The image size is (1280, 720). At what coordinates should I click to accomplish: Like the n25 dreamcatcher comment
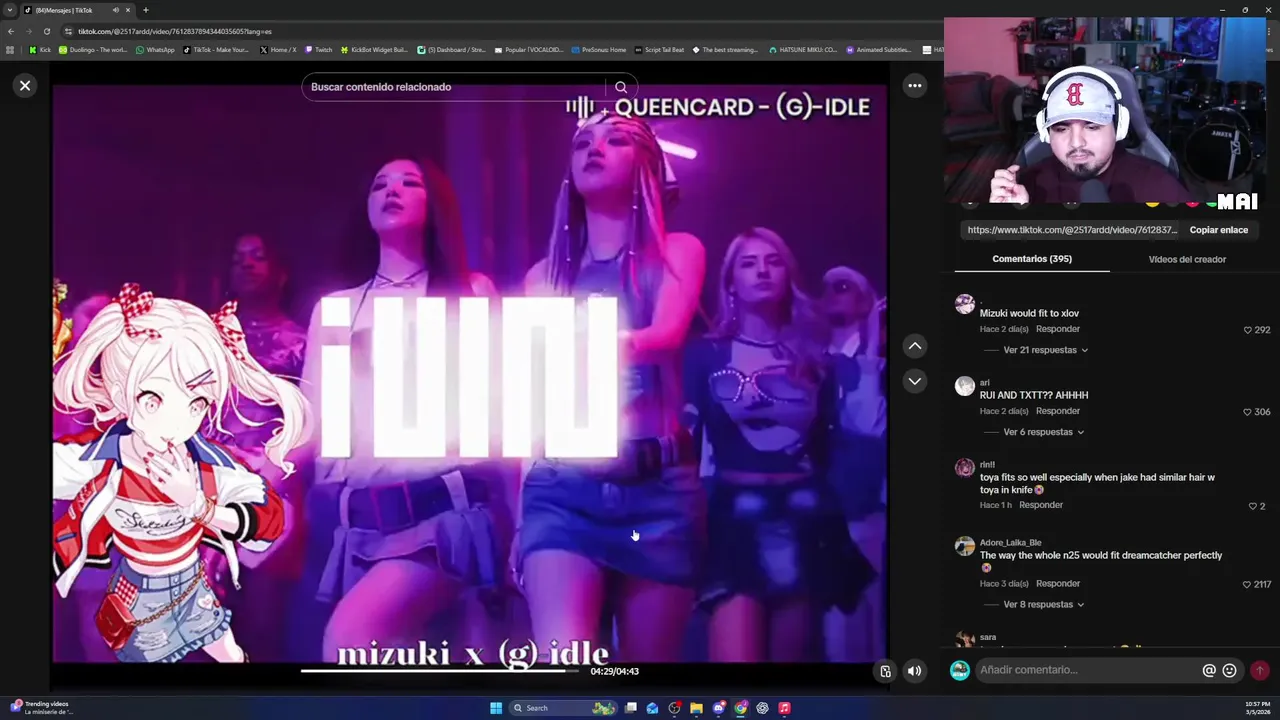click(x=1247, y=584)
